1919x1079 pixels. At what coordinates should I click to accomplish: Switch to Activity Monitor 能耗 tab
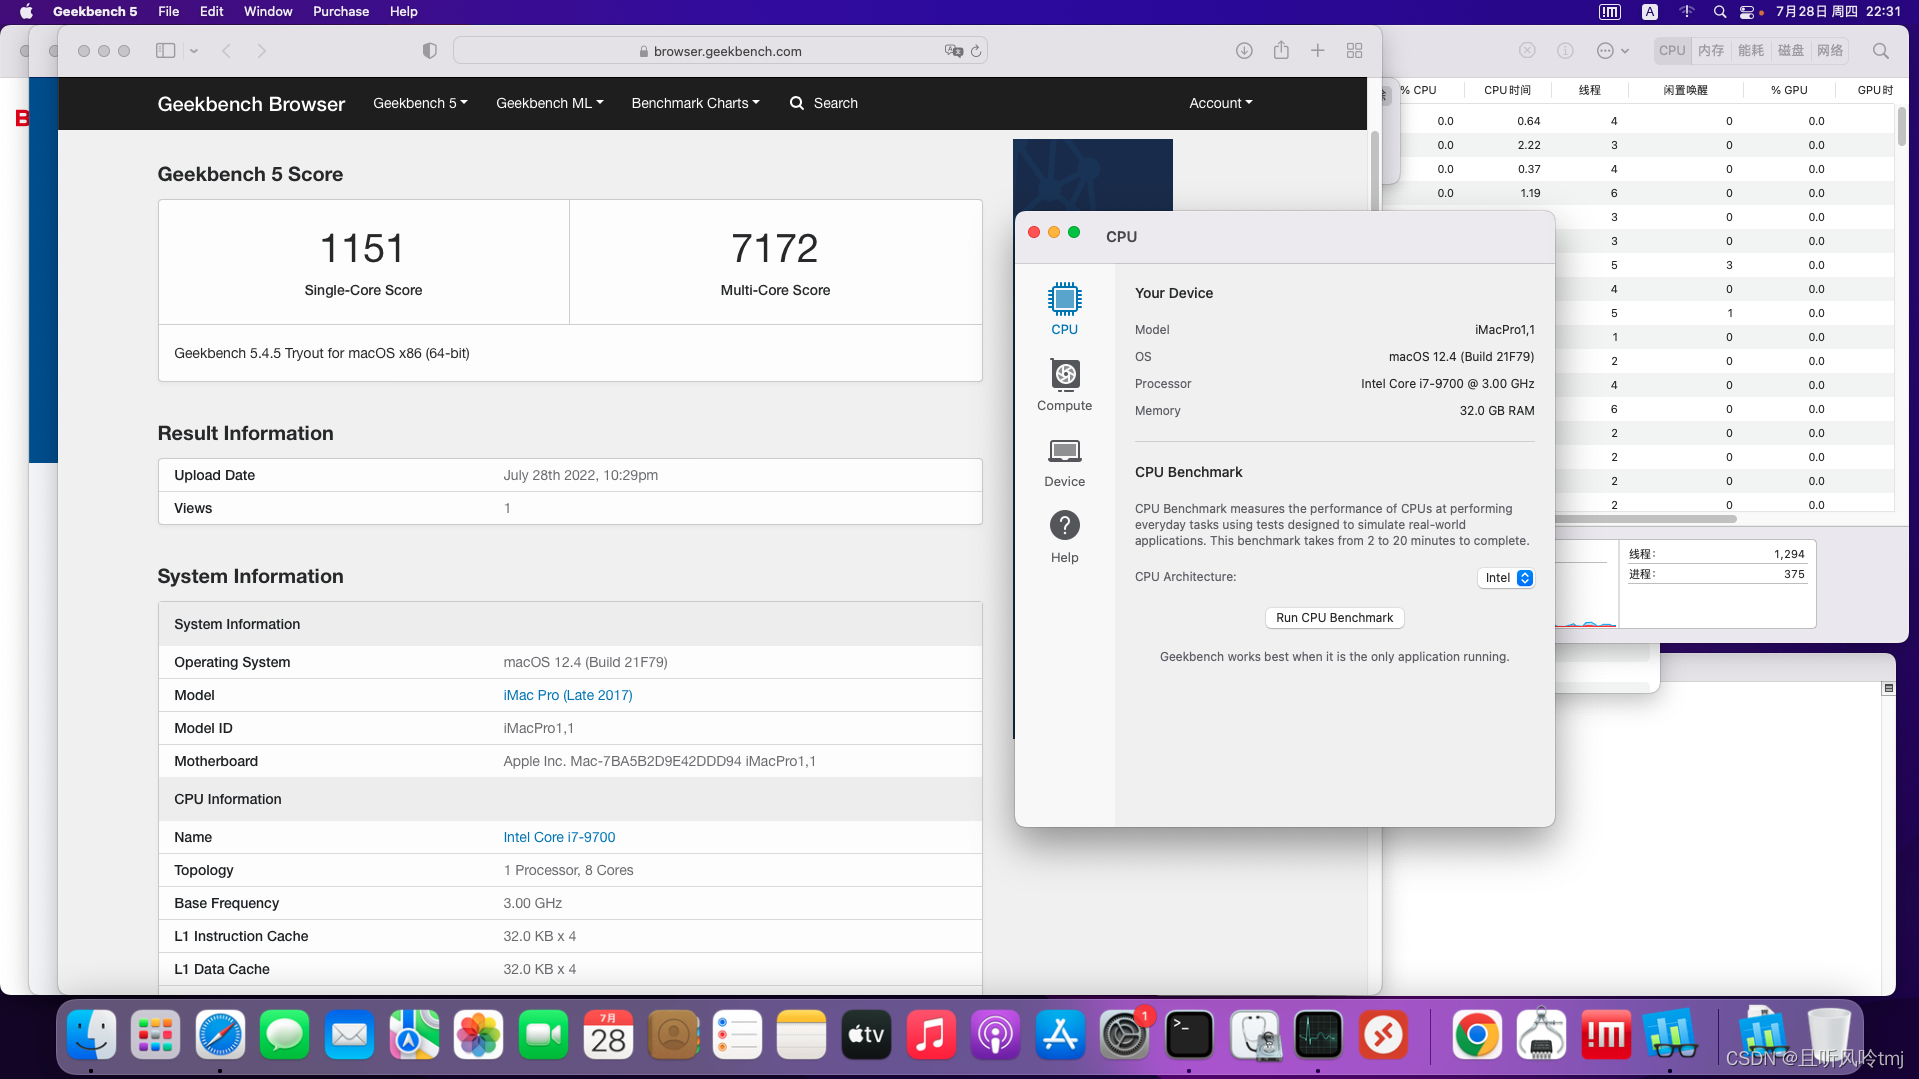point(1751,51)
